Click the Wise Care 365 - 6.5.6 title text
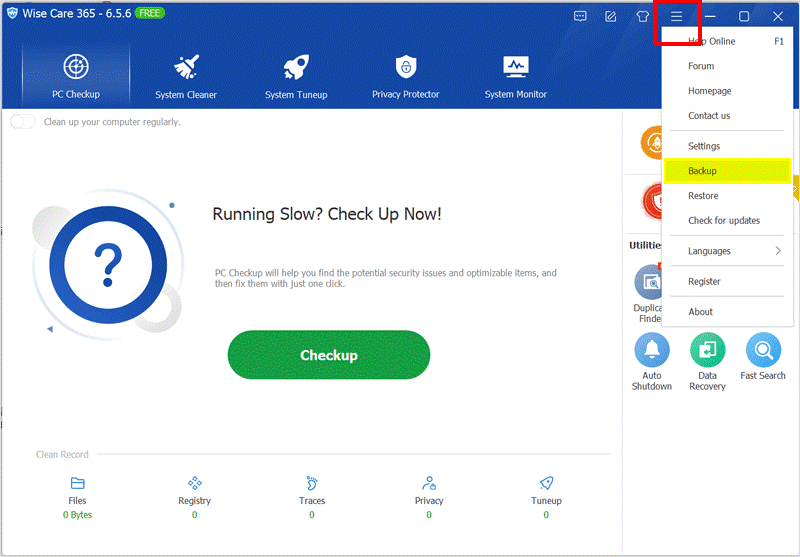Screen dimensions: 800x557 tap(77, 14)
